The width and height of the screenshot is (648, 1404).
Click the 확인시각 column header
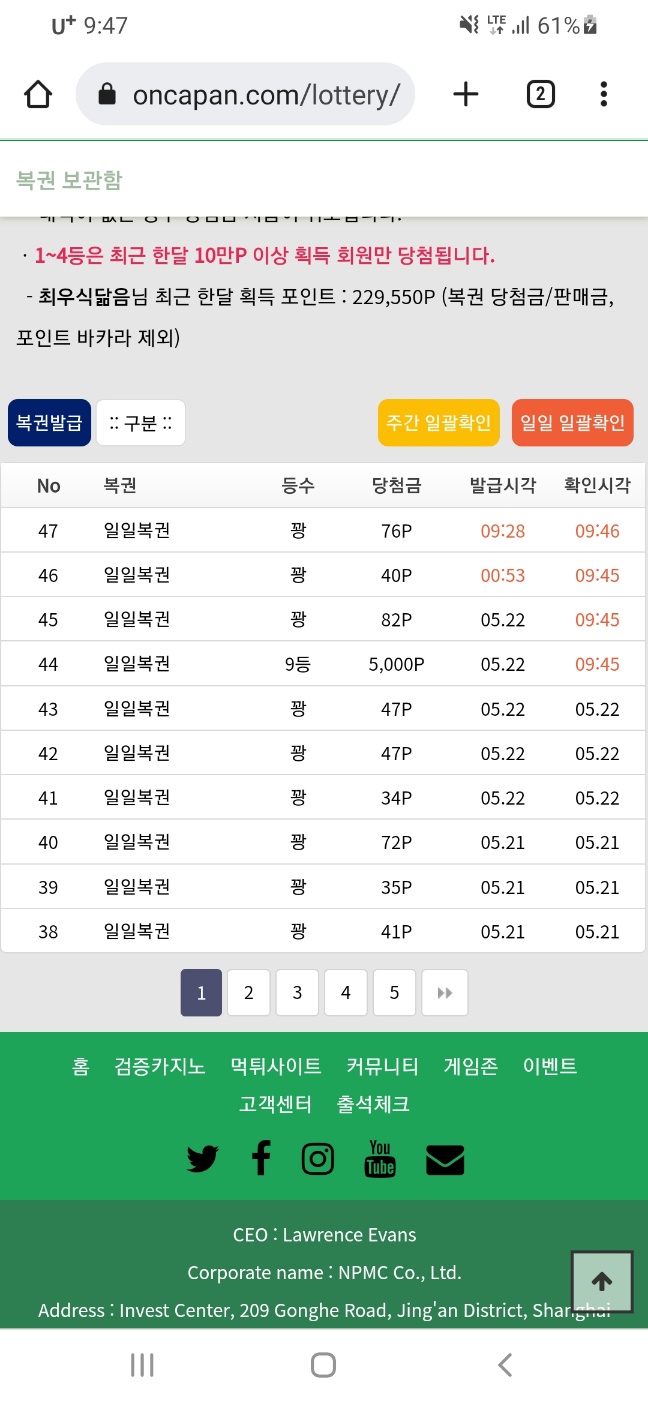598,486
